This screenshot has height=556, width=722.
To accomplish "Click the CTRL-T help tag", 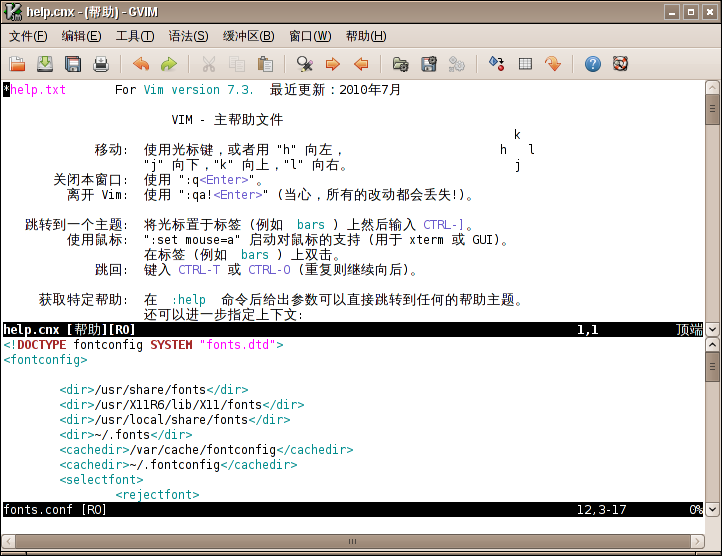I will tap(199, 269).
